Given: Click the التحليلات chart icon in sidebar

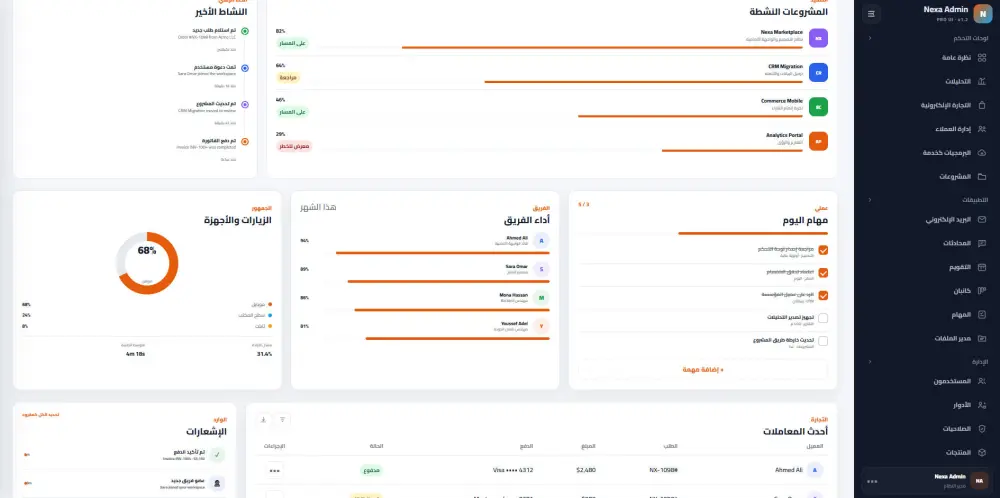Looking at the screenshot, I should point(982,81).
